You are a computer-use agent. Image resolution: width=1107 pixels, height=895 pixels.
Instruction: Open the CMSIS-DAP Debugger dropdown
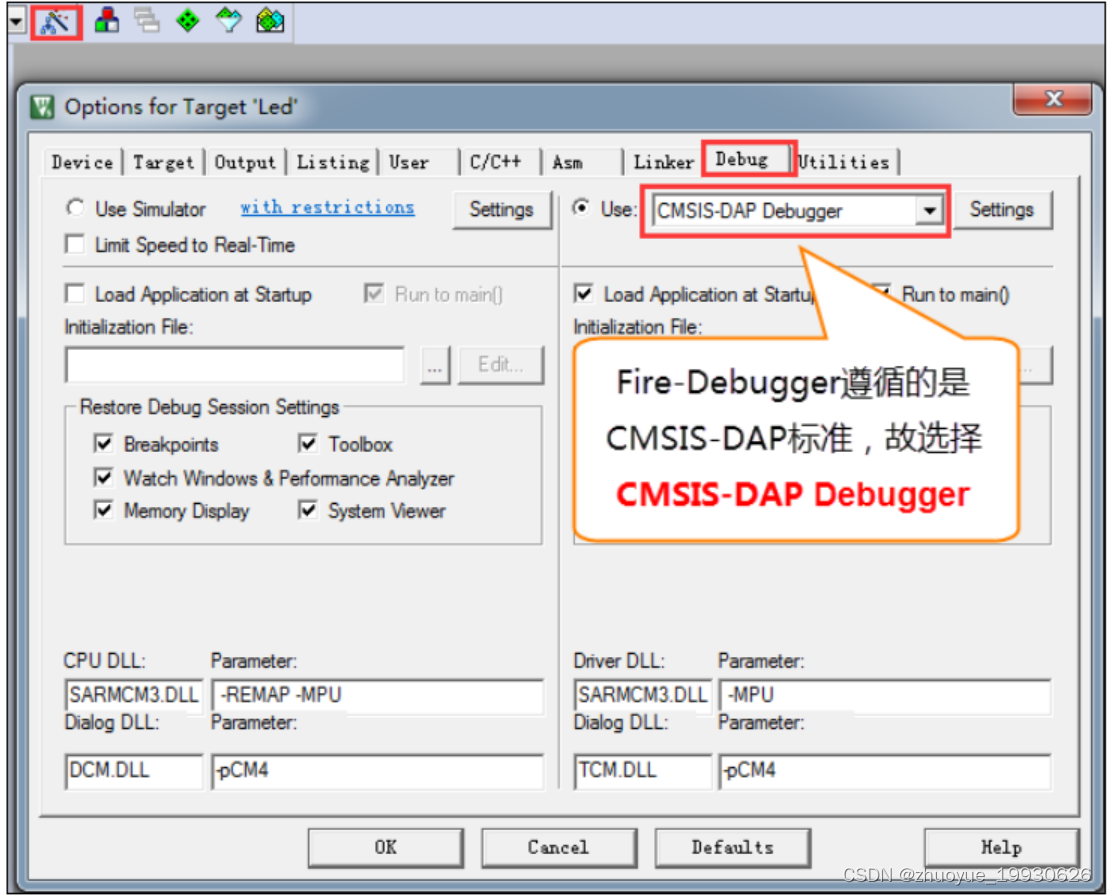coord(929,210)
